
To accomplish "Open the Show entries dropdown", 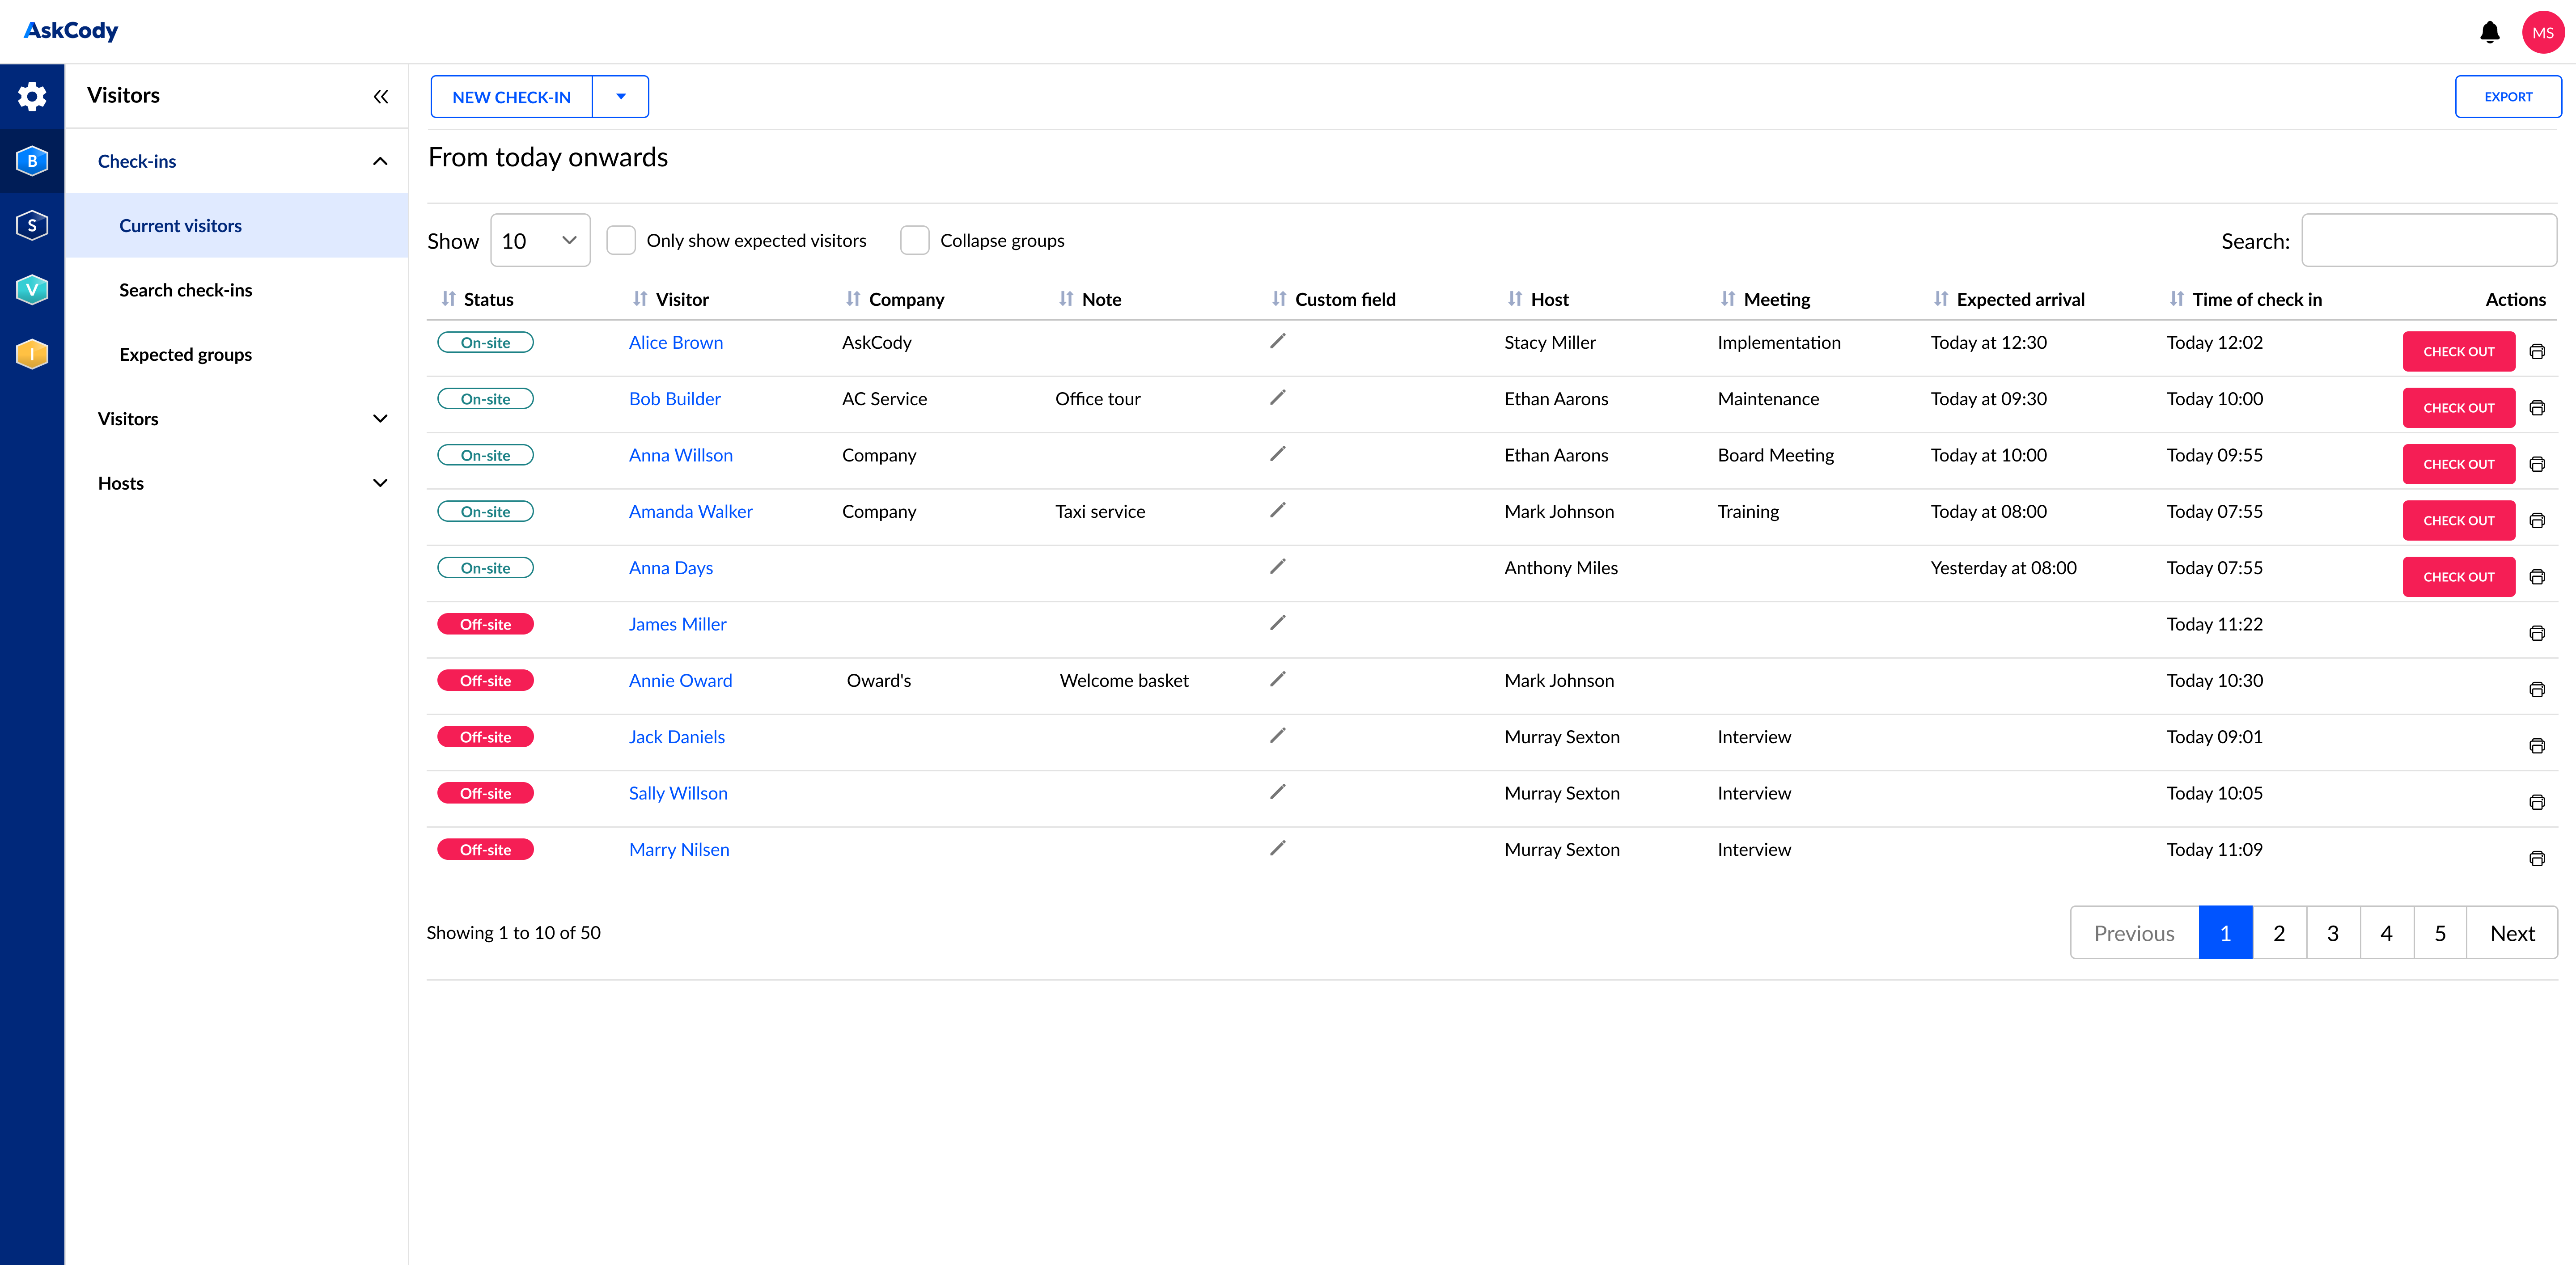I will tap(540, 241).
